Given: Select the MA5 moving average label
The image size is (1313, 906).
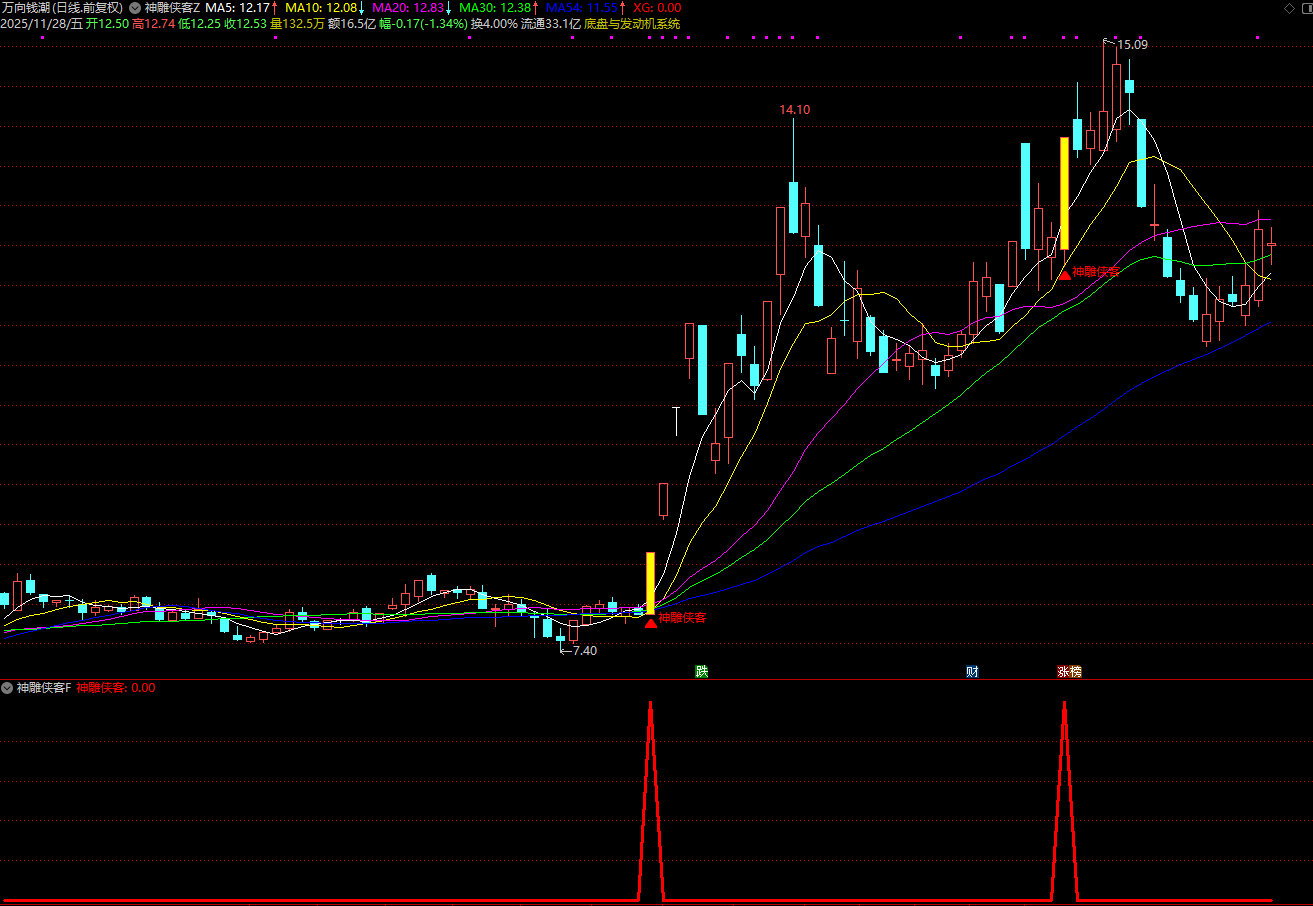Looking at the screenshot, I should pyautogui.click(x=237, y=7).
